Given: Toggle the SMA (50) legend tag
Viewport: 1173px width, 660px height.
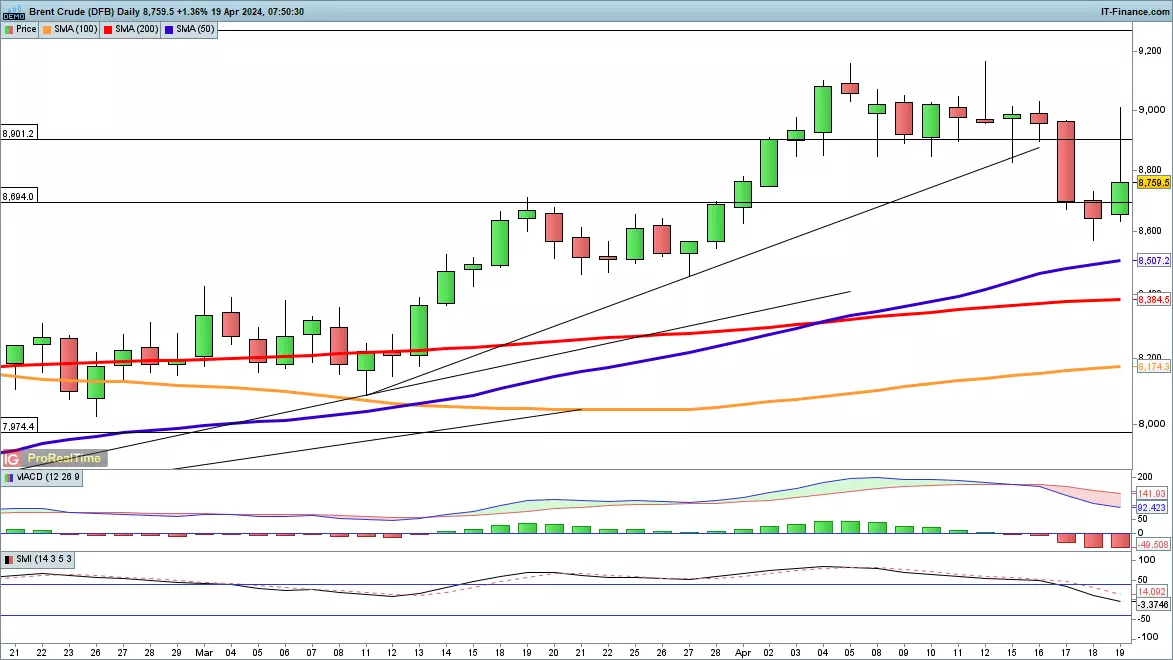Looking at the screenshot, I should [x=190, y=29].
